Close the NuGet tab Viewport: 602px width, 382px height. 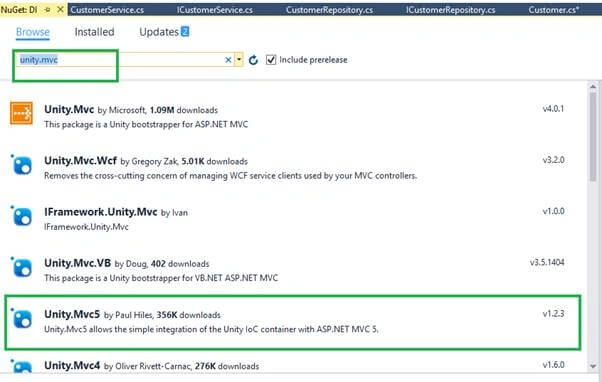(x=60, y=10)
